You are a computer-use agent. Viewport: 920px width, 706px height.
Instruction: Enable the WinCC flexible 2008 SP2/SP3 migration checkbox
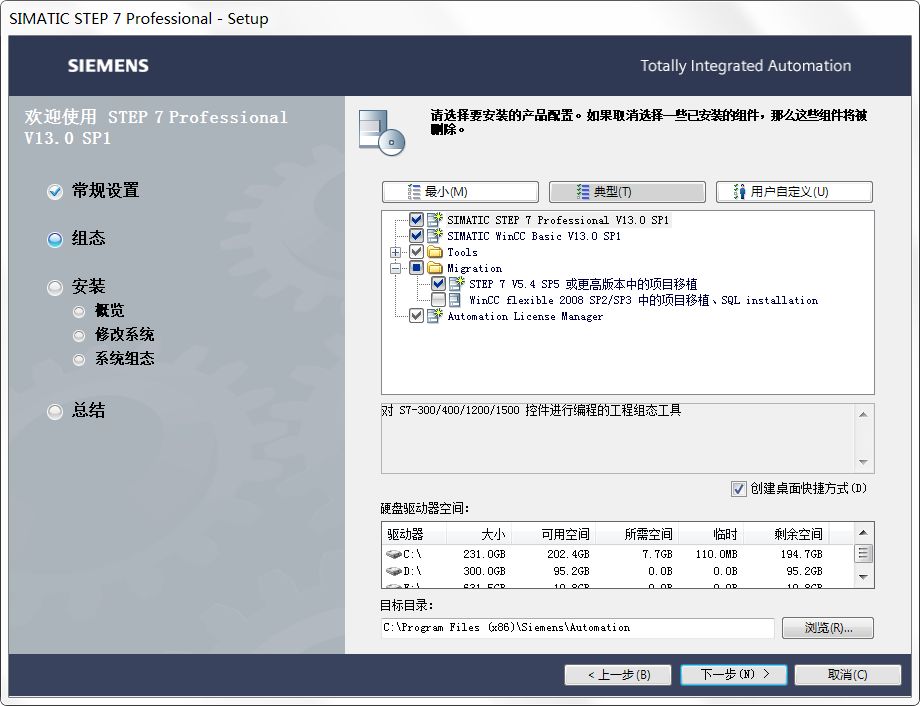tap(437, 299)
